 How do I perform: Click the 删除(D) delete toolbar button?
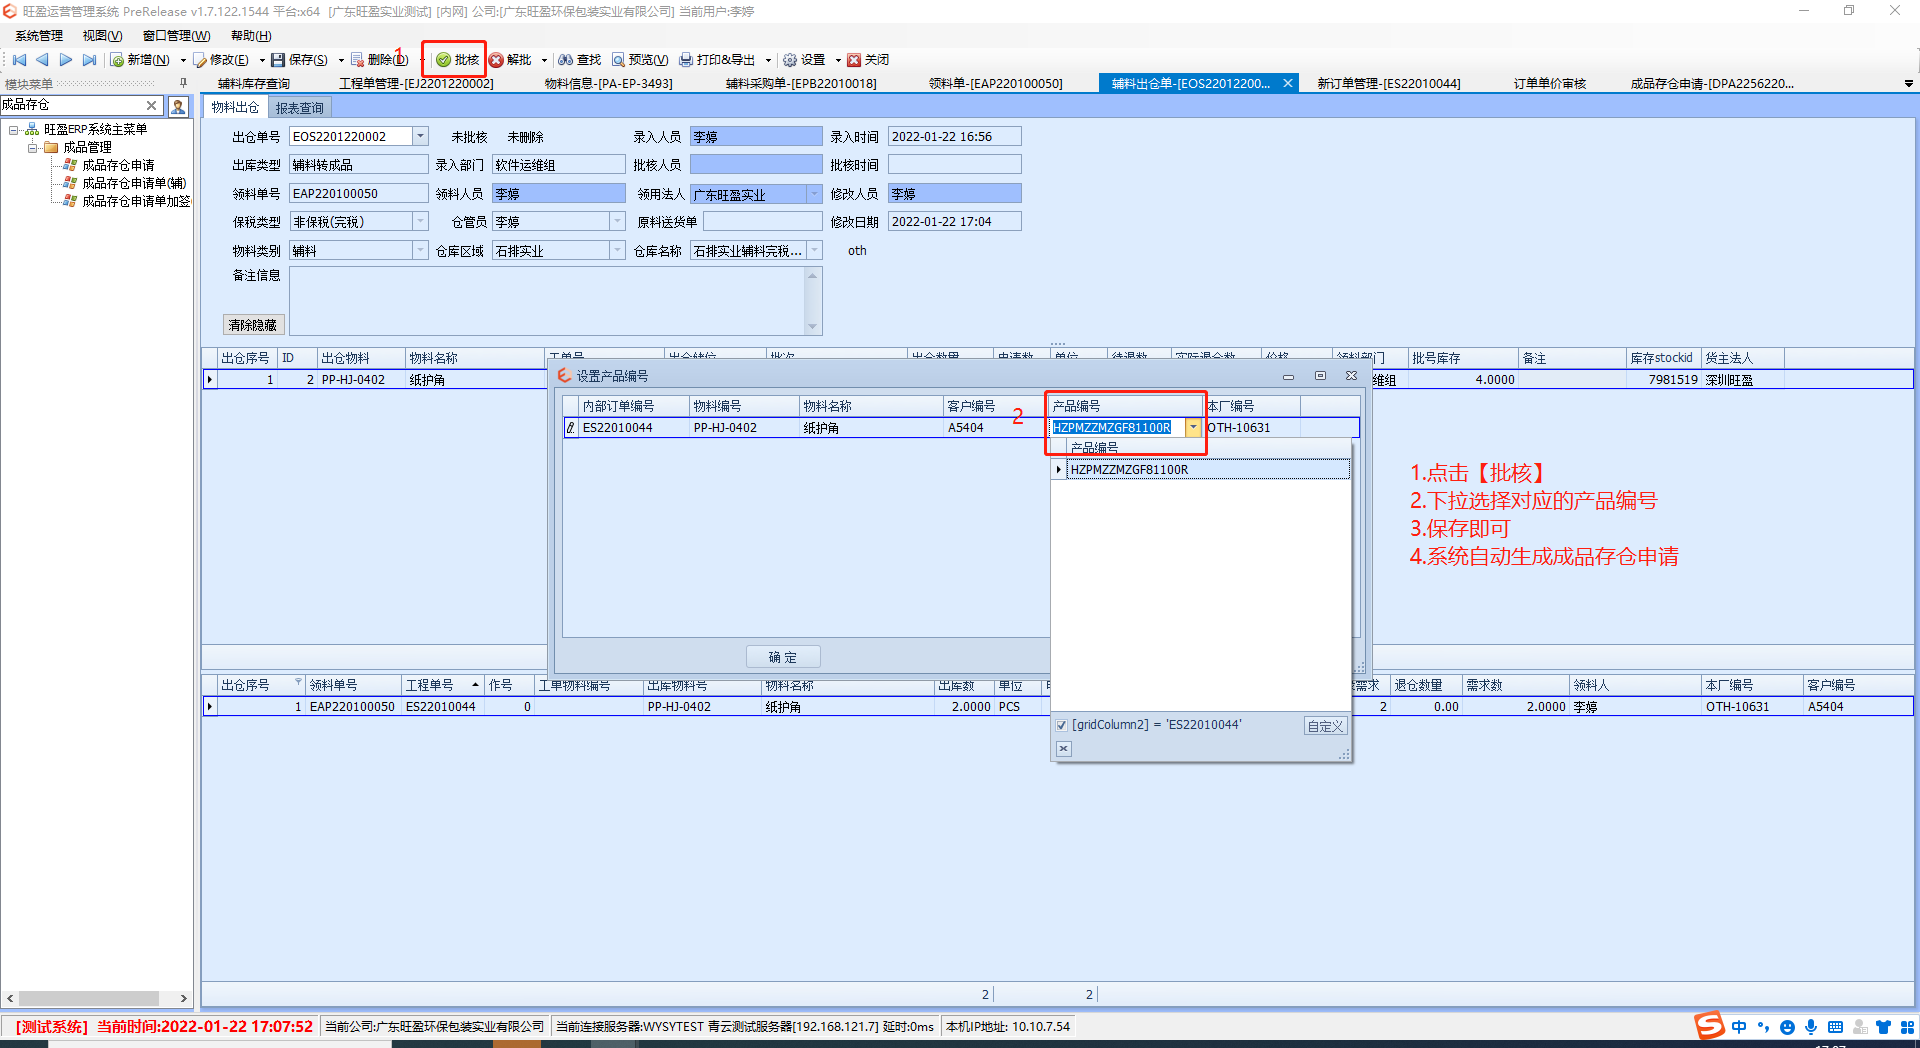coord(380,60)
